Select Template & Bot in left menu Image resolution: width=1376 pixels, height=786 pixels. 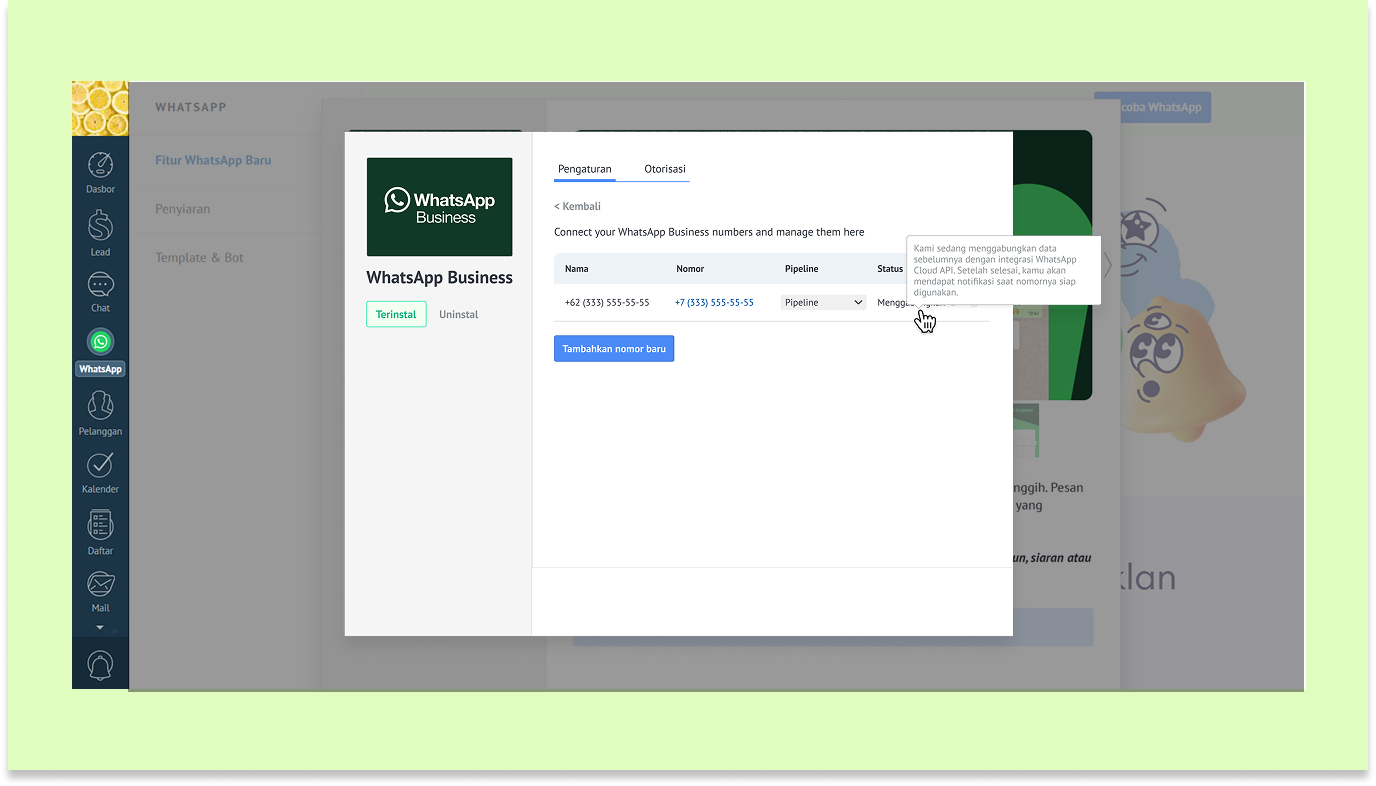click(199, 257)
